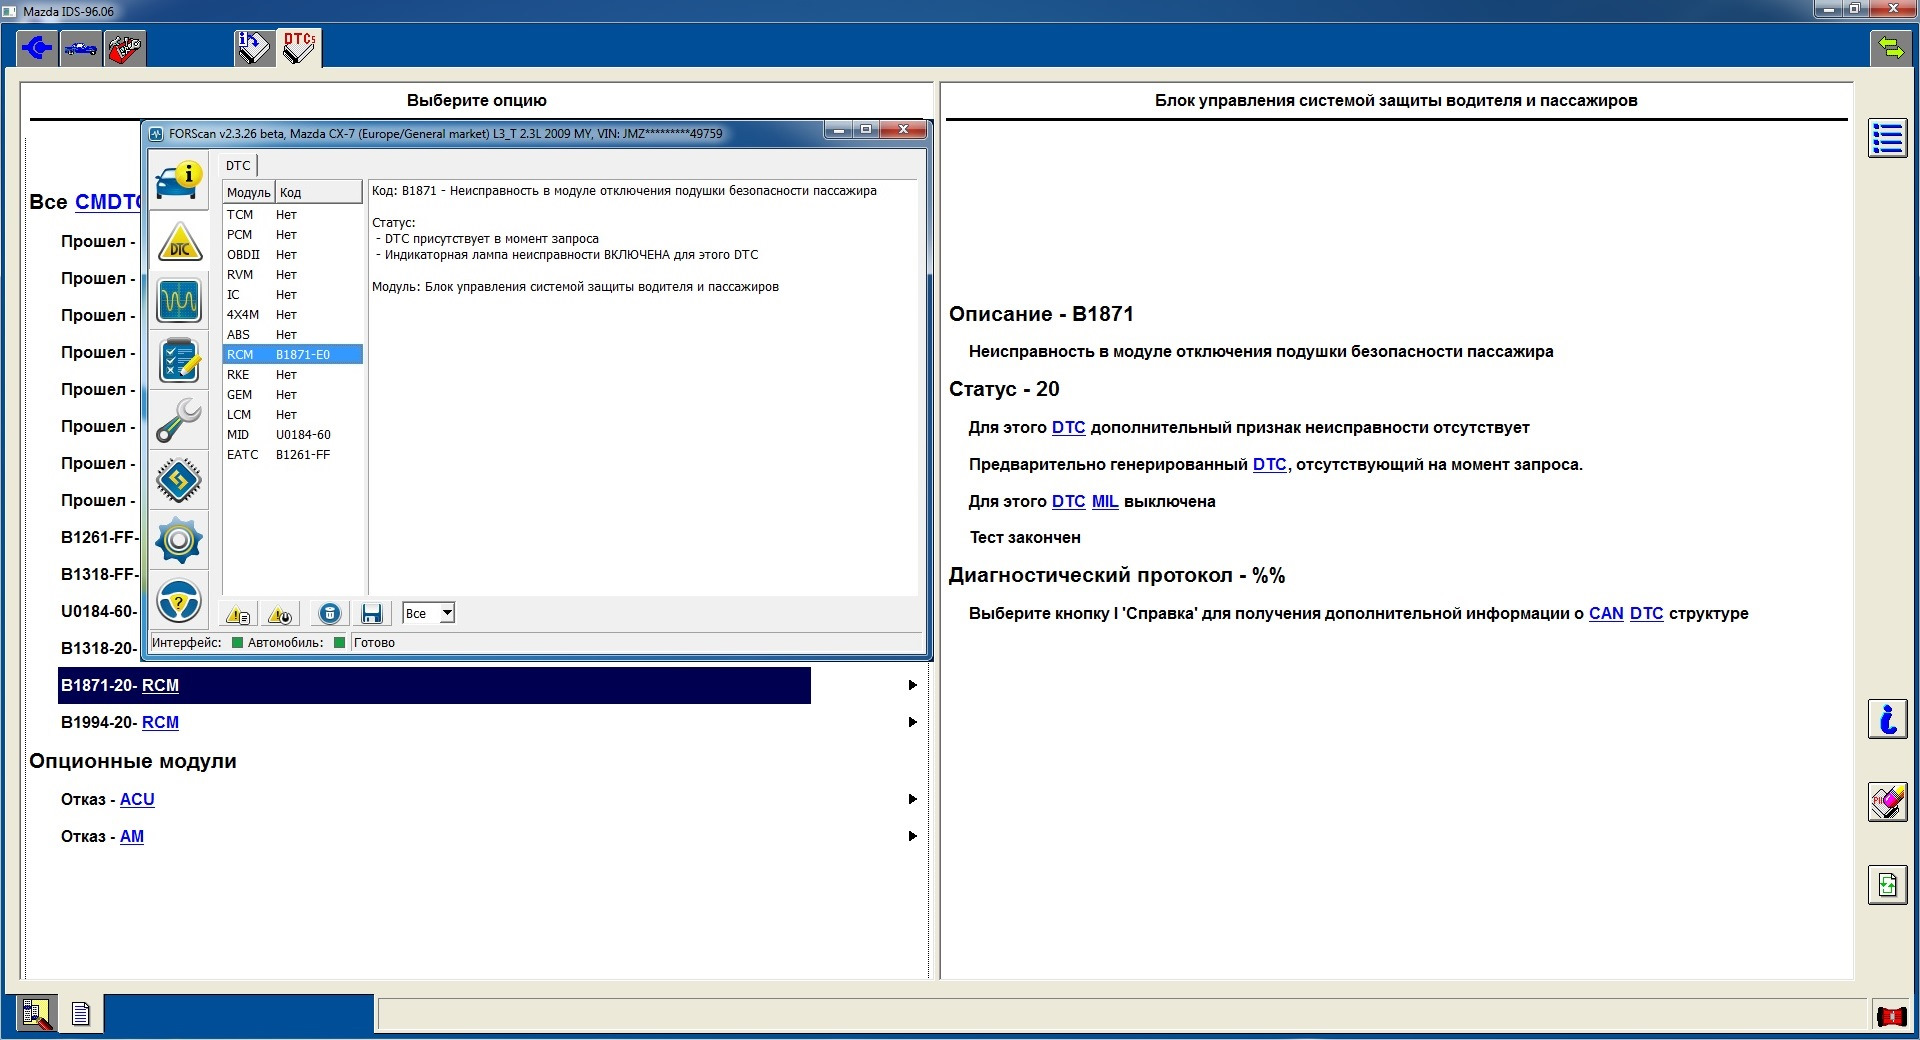This screenshot has width=1920, height=1040.
Task: Click the eraser clear DTC icon in IDS
Action: click(x=1888, y=802)
